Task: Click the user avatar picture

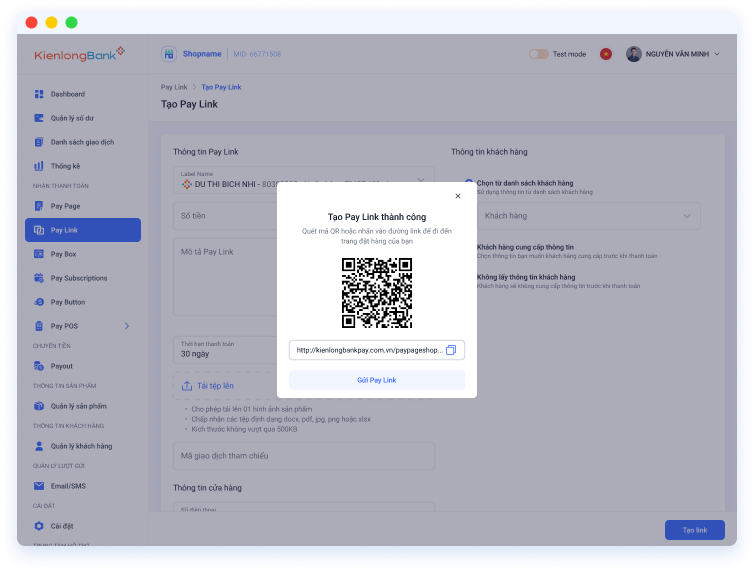Action: click(x=634, y=54)
